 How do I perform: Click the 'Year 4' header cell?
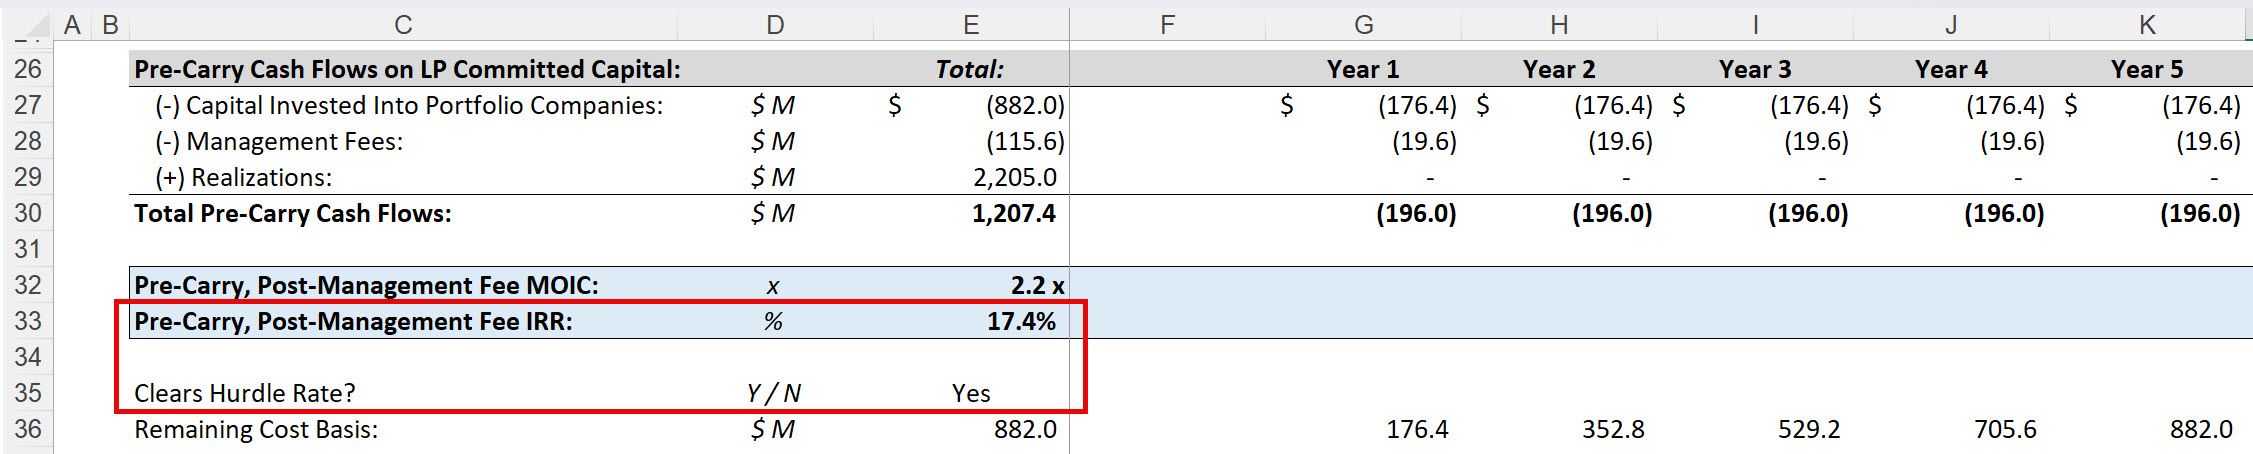1951,69
